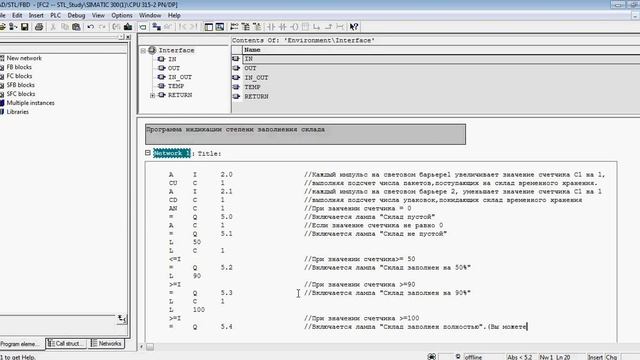This screenshot has width=640, height=360.
Task: Click the Download to PLC icon
Action: (x=128, y=27)
